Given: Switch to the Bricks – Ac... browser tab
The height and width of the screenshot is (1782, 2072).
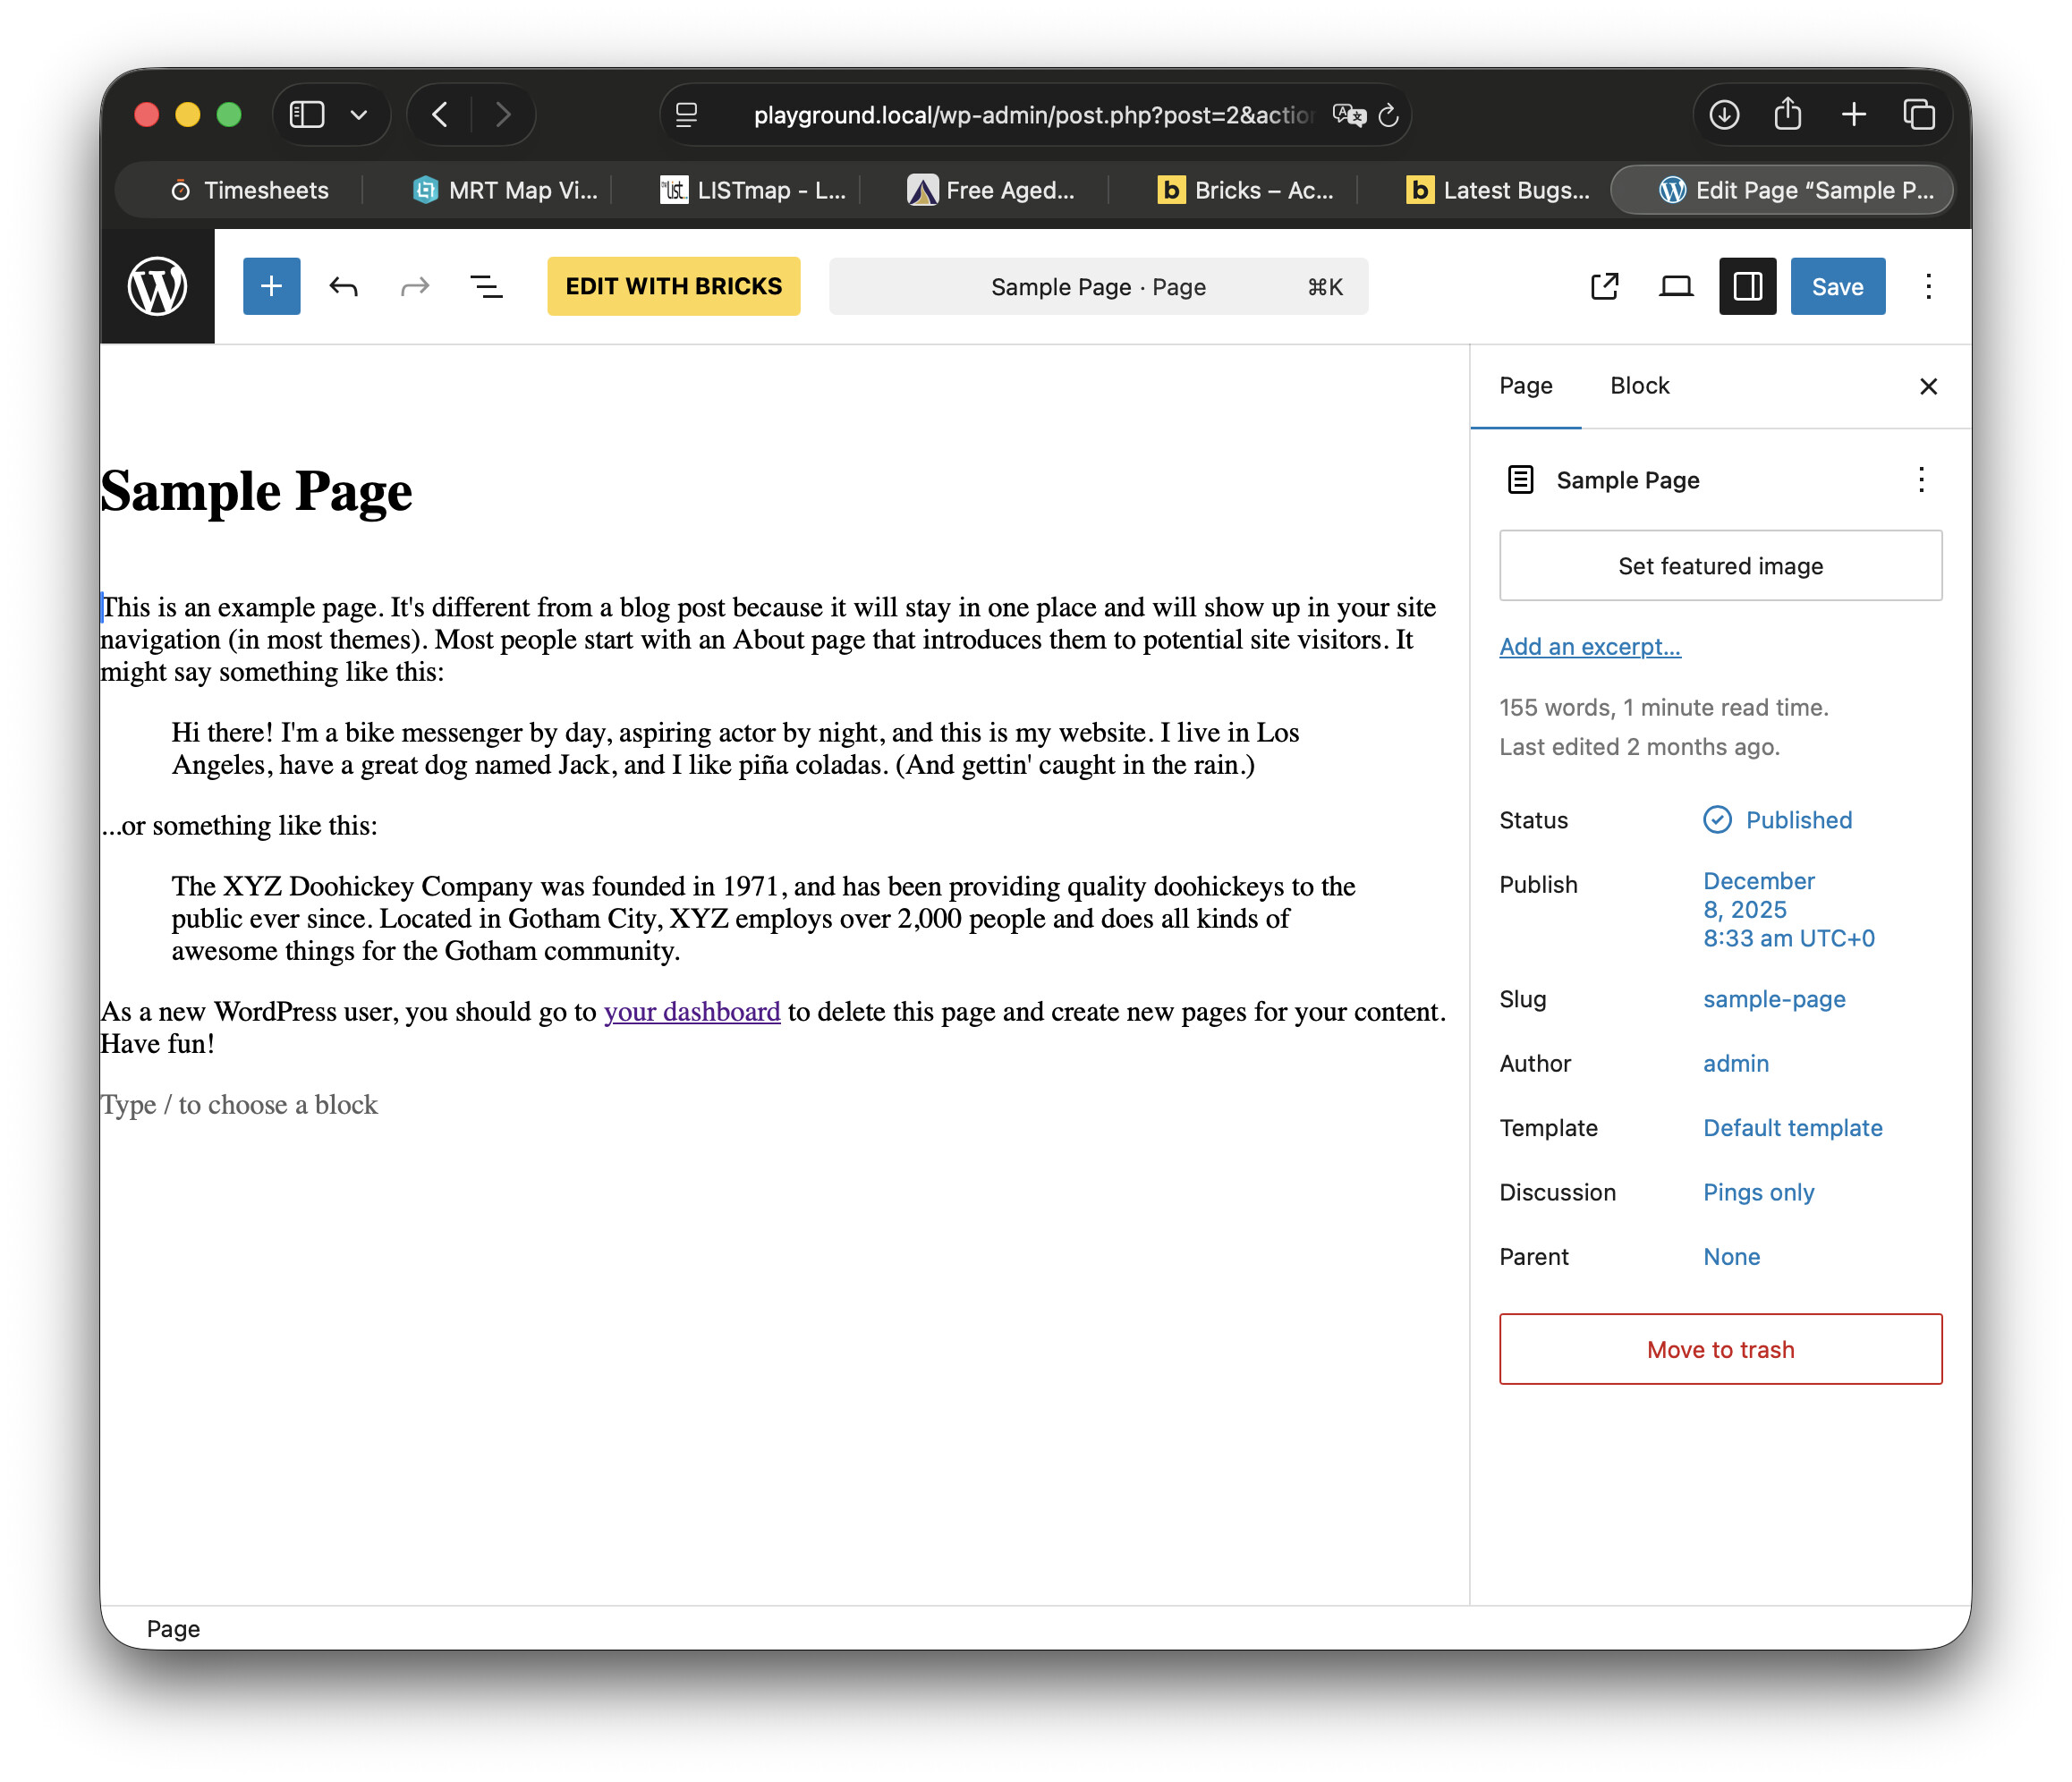Looking at the screenshot, I should [x=1246, y=190].
